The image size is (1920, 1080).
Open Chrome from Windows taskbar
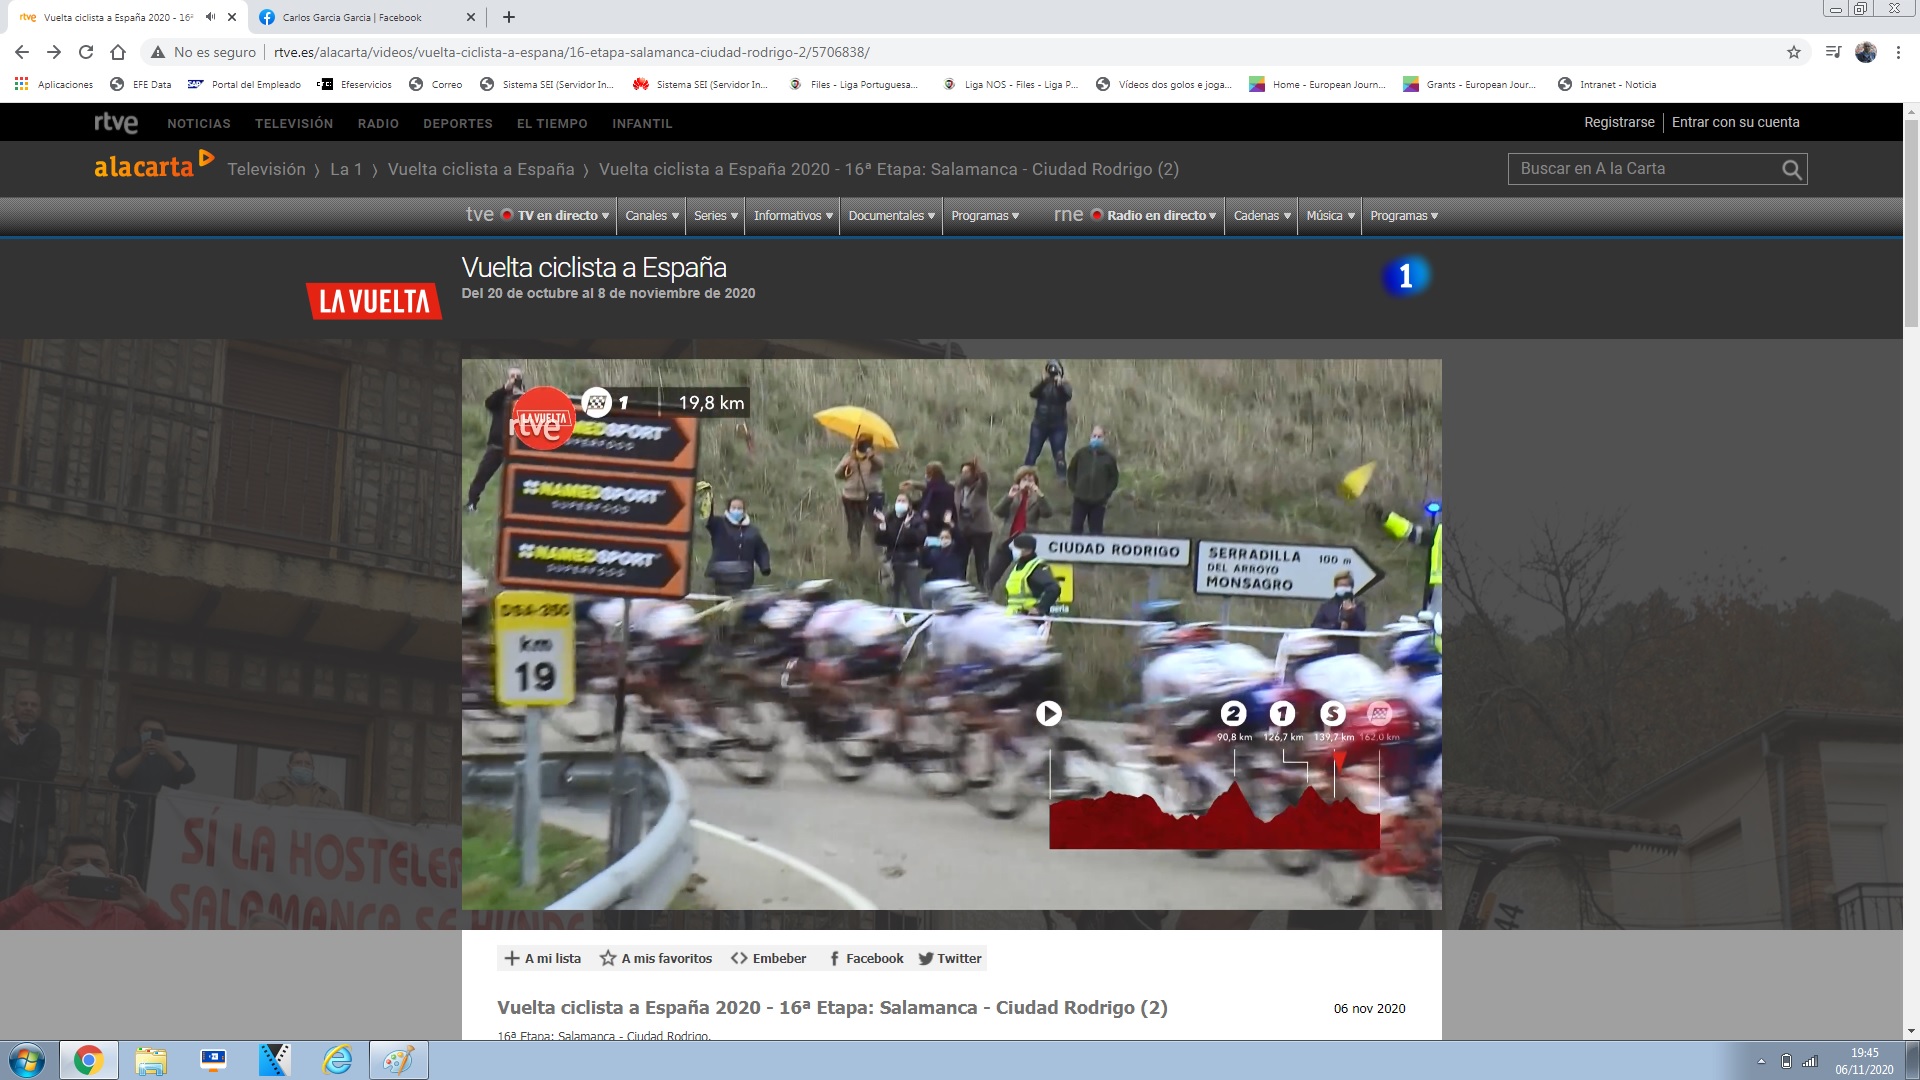(x=88, y=1060)
